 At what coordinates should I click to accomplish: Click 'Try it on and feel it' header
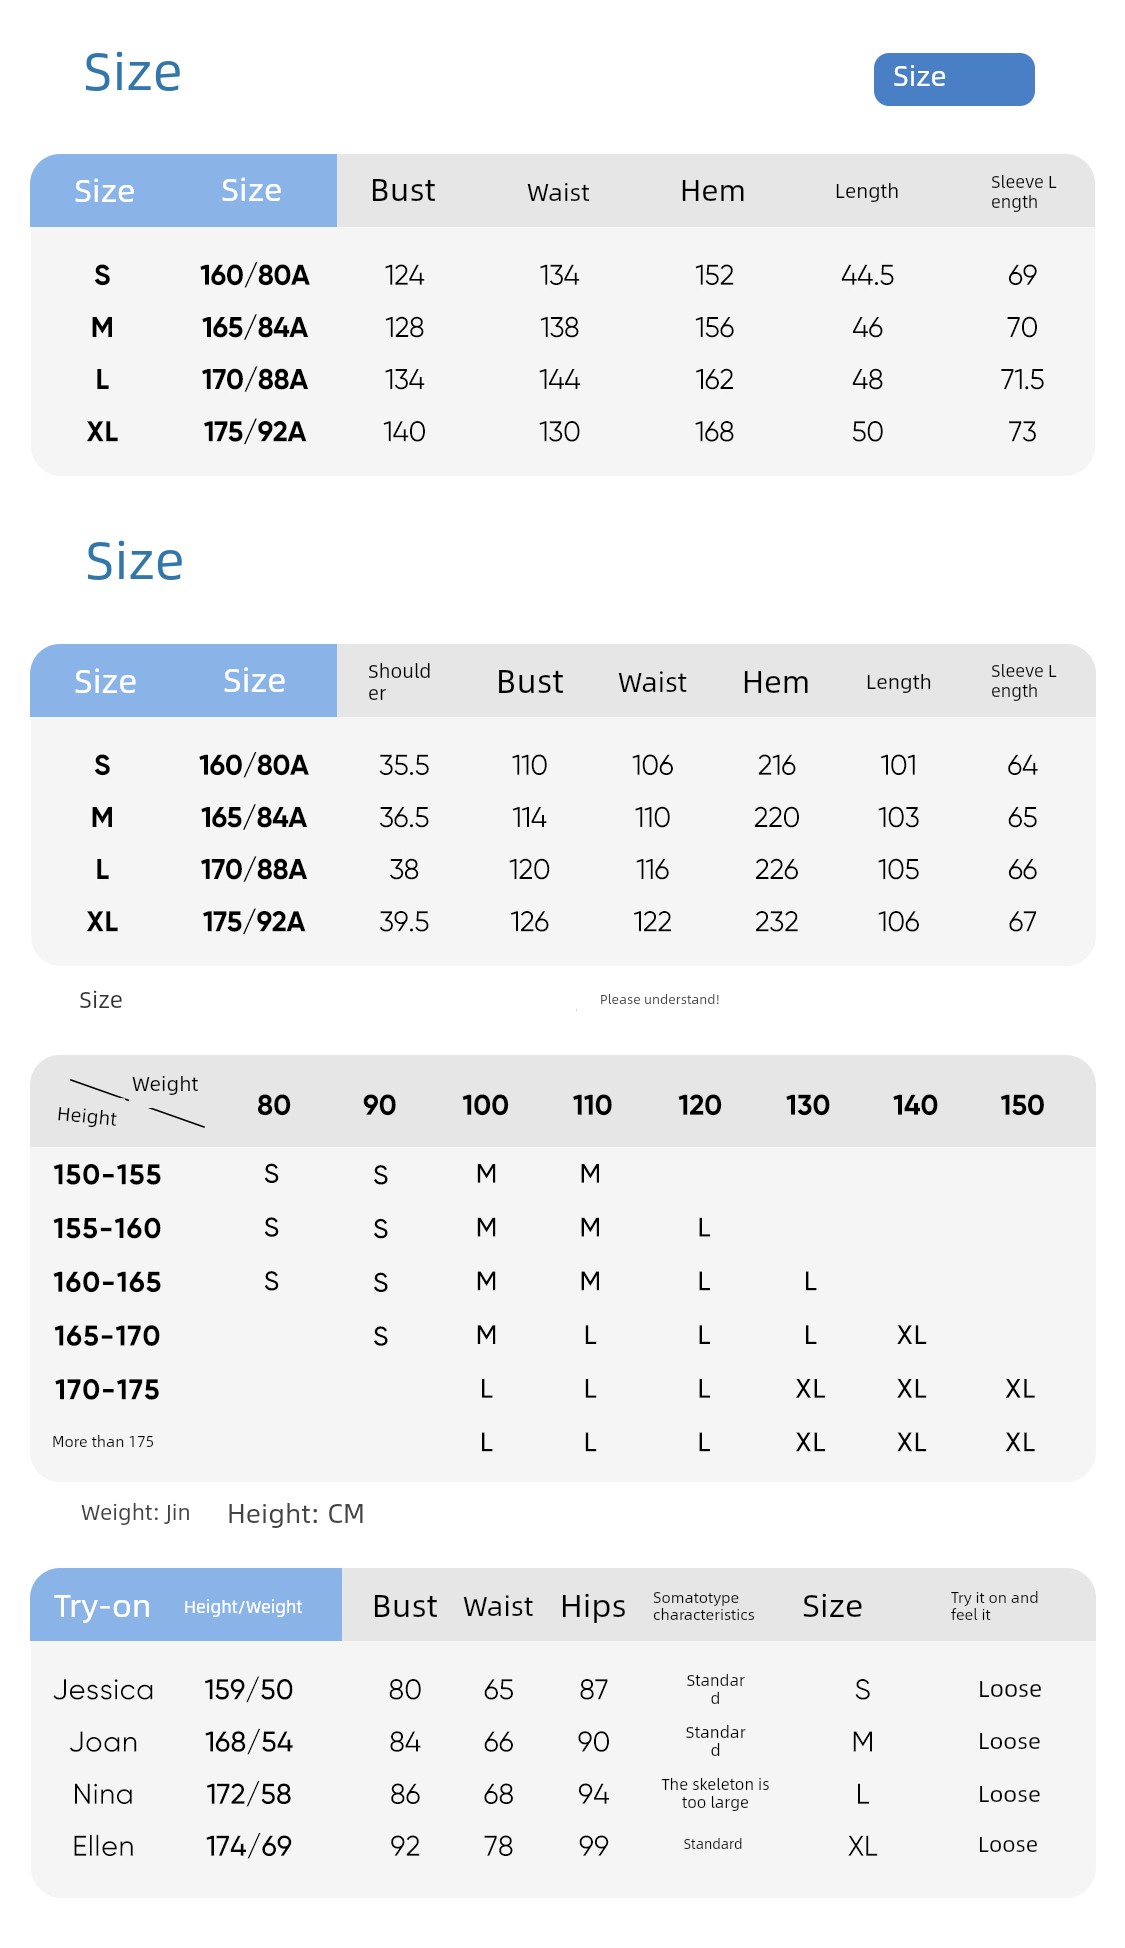pos(994,1606)
